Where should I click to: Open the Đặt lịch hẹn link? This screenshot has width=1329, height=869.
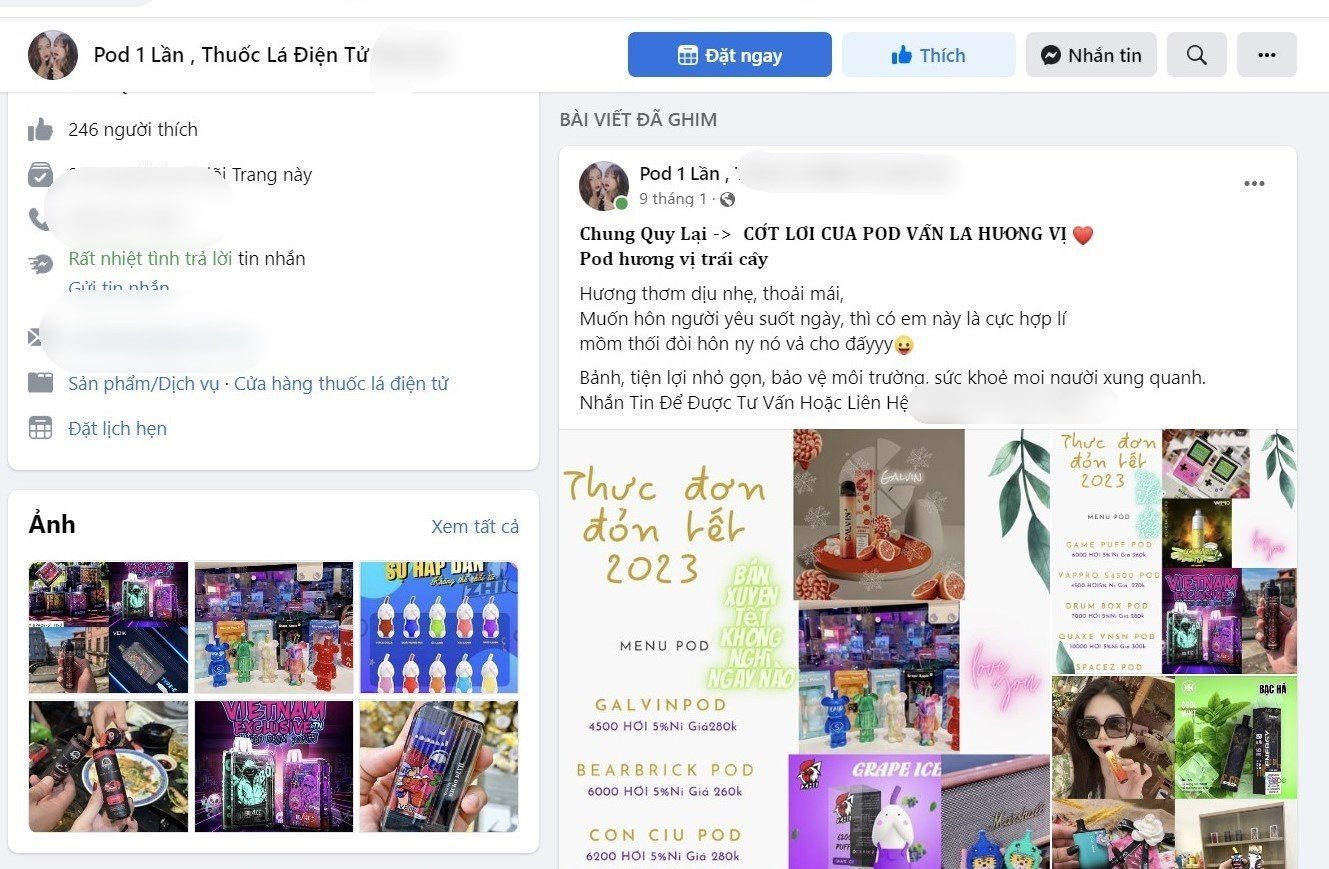click(117, 429)
